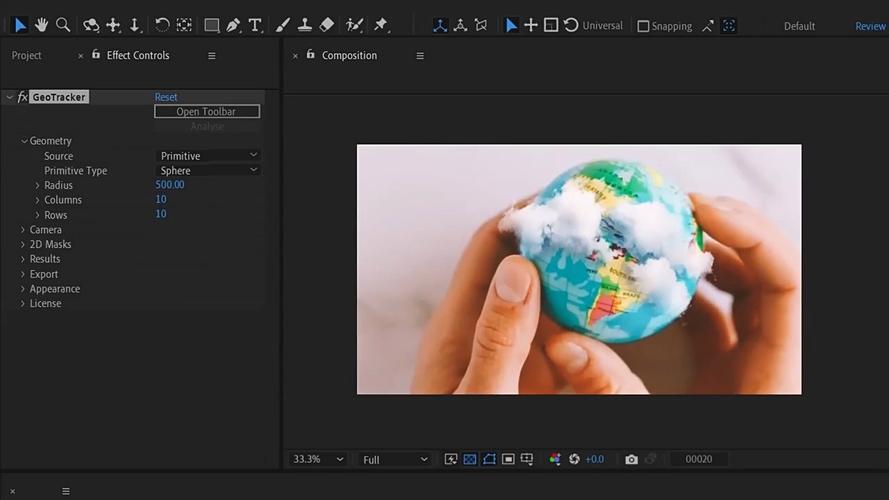Select the Hand tool

tap(41, 25)
